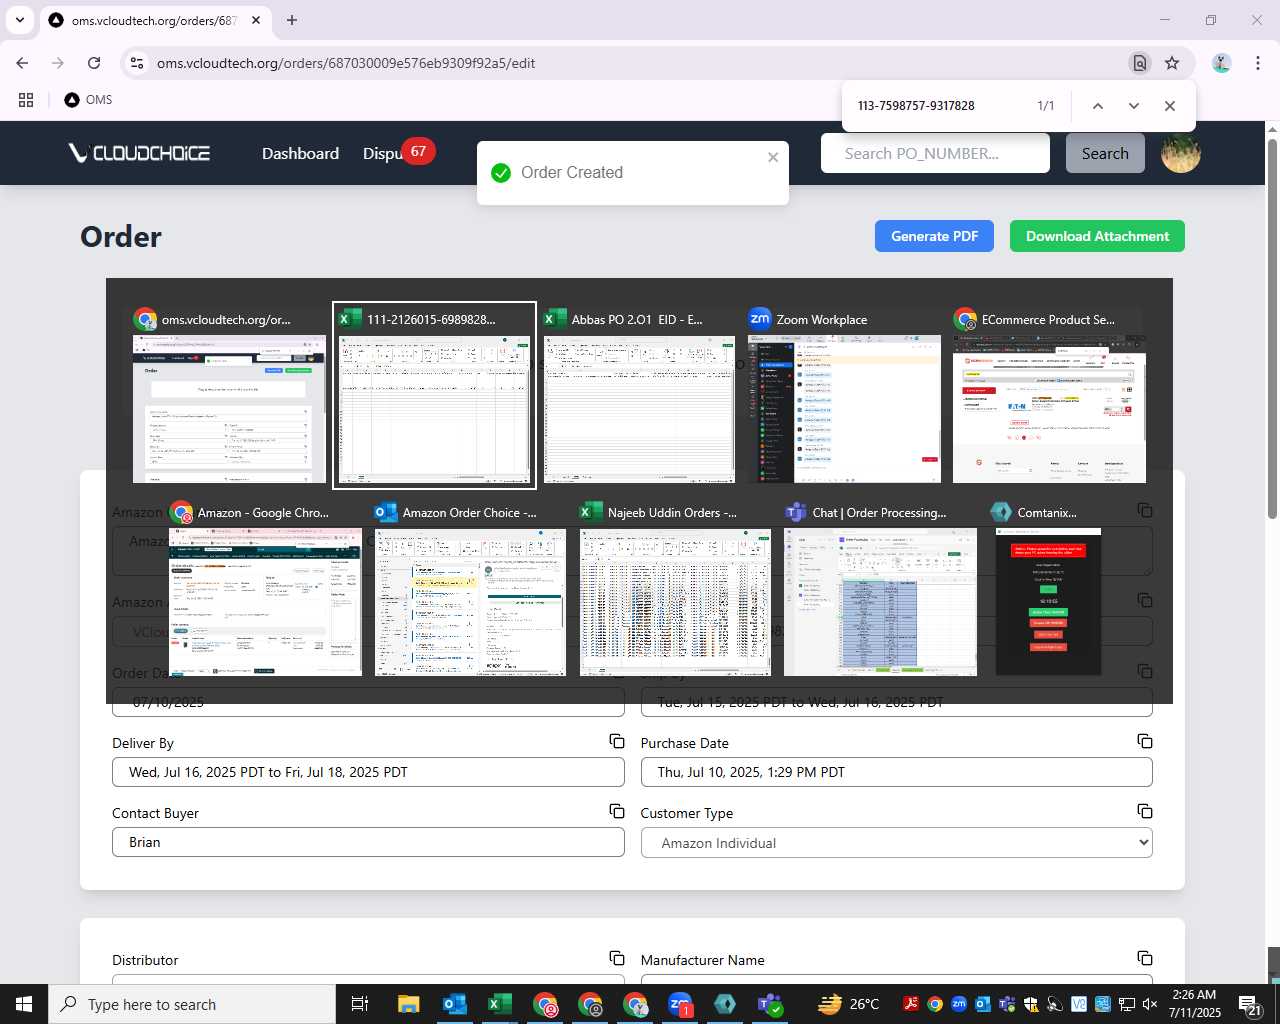Viewport: 1280px width, 1024px height.
Task: Switch to the 111-2126015-6989828 Excel window thumbnail
Action: pos(434,395)
